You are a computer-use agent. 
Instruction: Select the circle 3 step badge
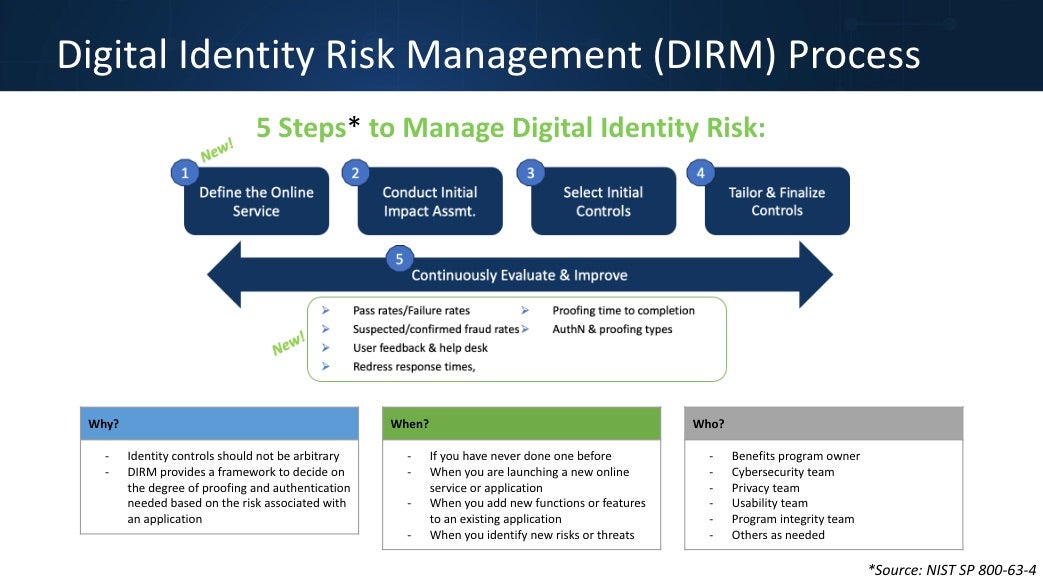(x=530, y=172)
